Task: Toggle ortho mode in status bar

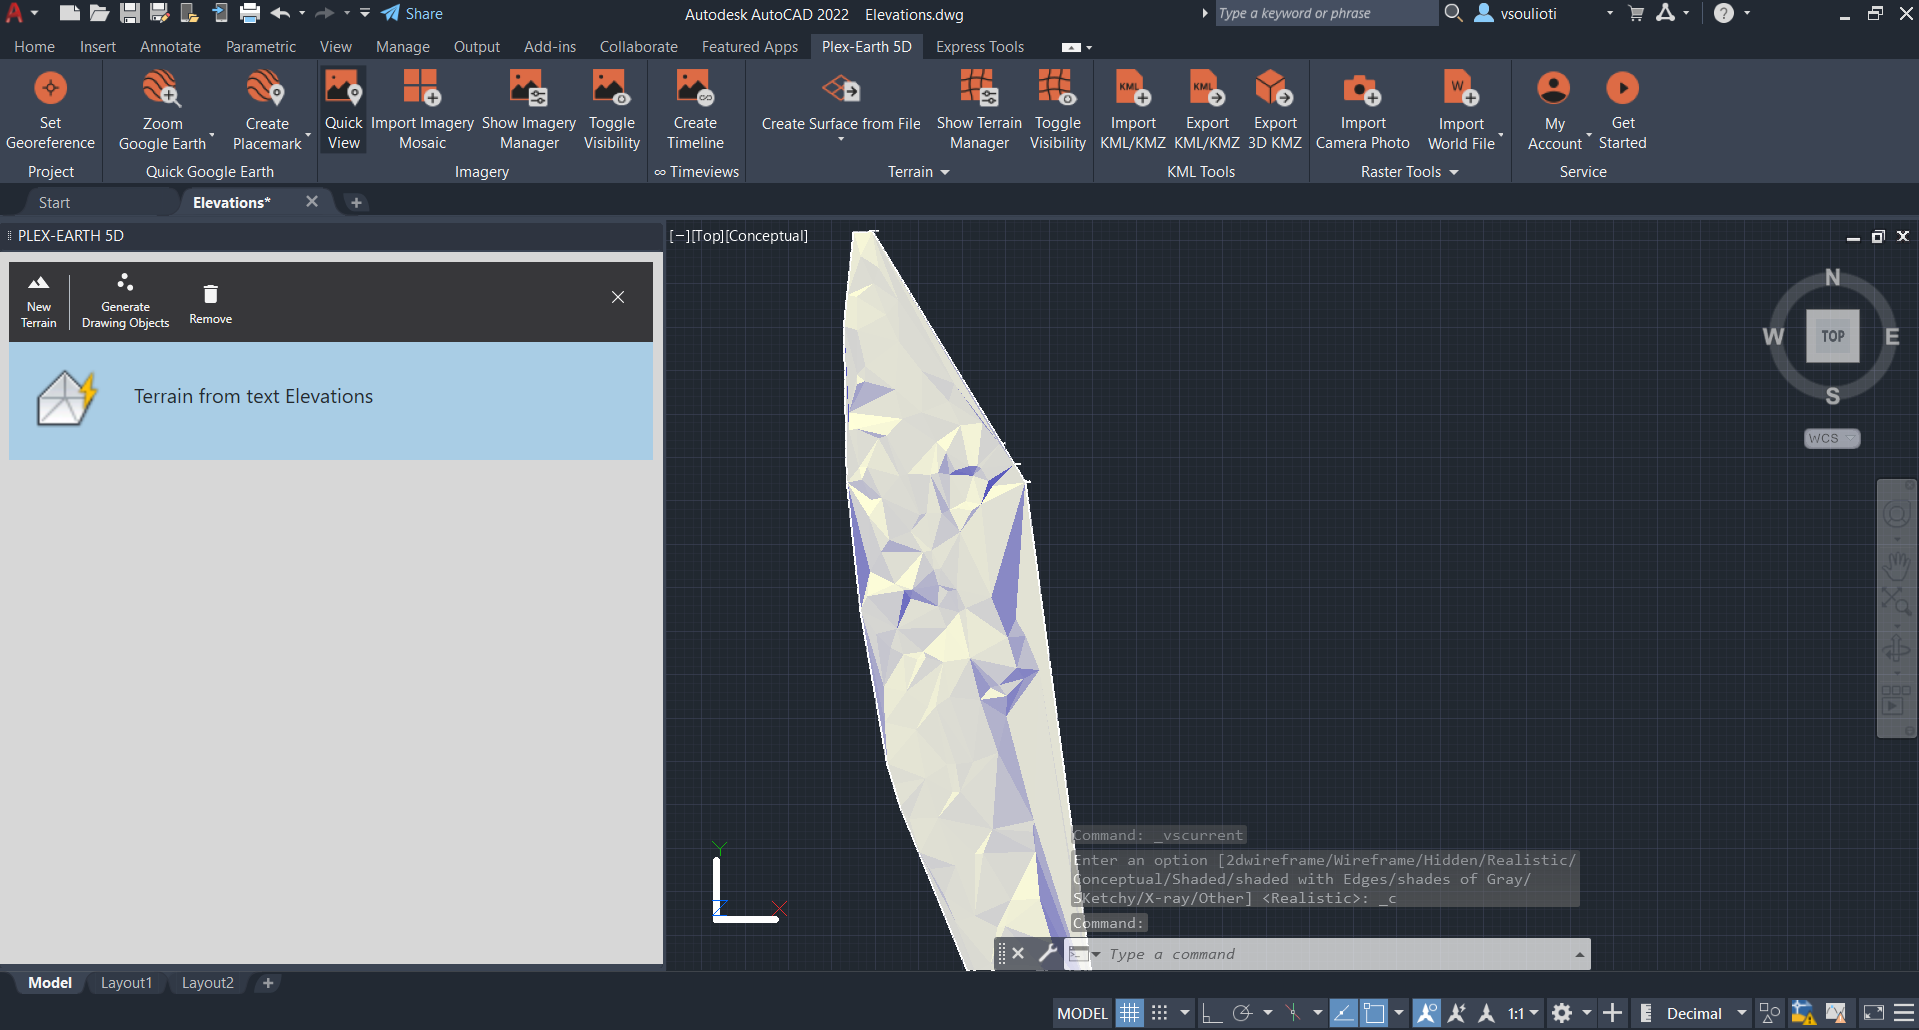Action: pyautogui.click(x=1211, y=1013)
